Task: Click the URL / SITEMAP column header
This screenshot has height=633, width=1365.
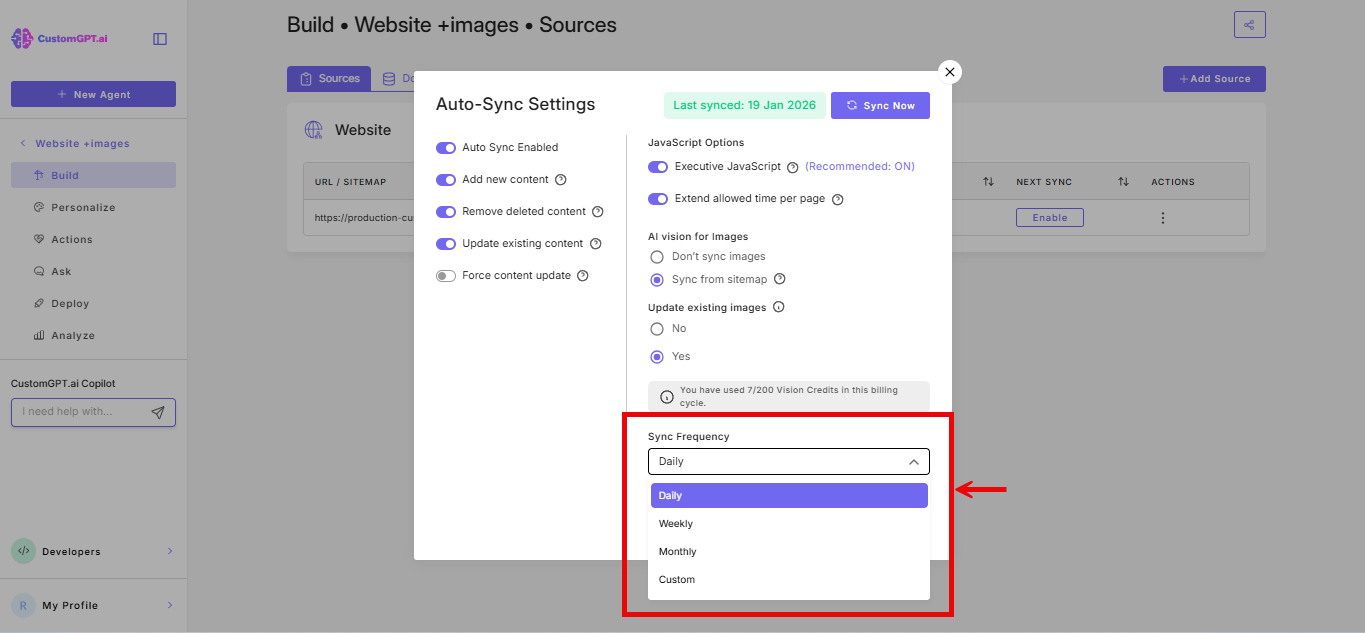Action: coord(350,182)
